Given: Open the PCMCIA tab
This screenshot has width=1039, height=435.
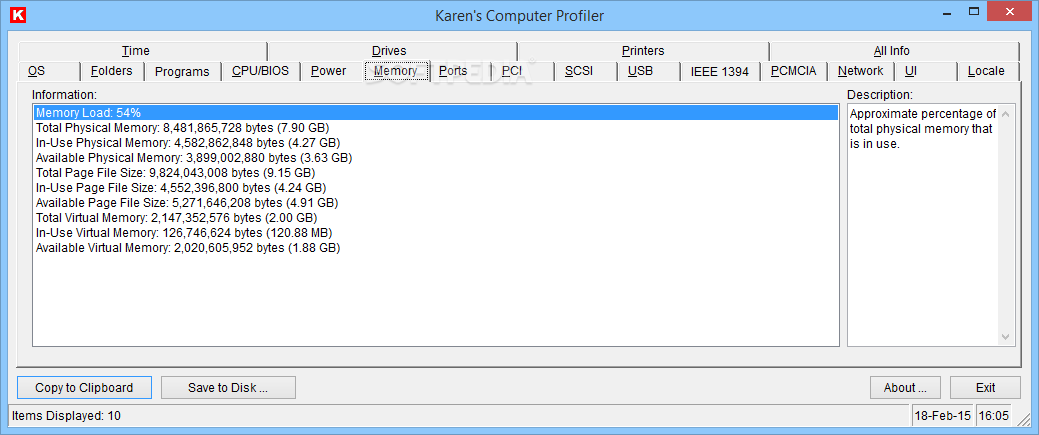Looking at the screenshot, I should (793, 71).
